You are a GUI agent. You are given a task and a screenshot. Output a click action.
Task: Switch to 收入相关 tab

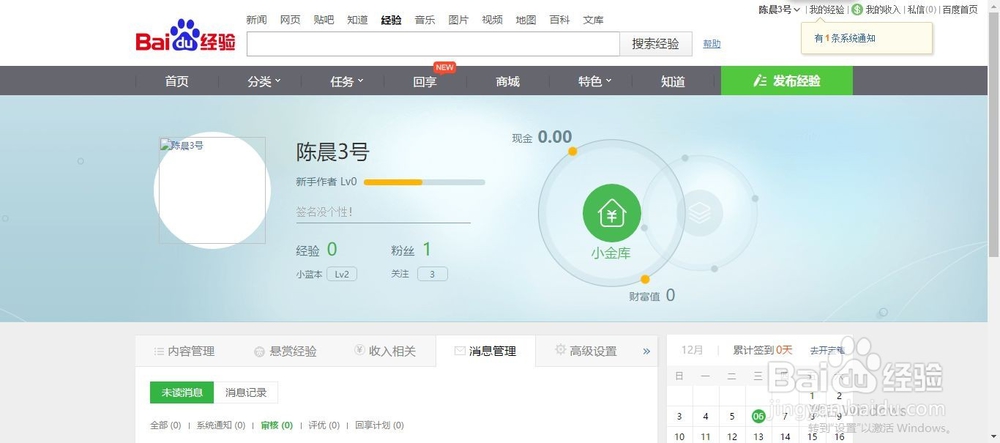[385, 351]
